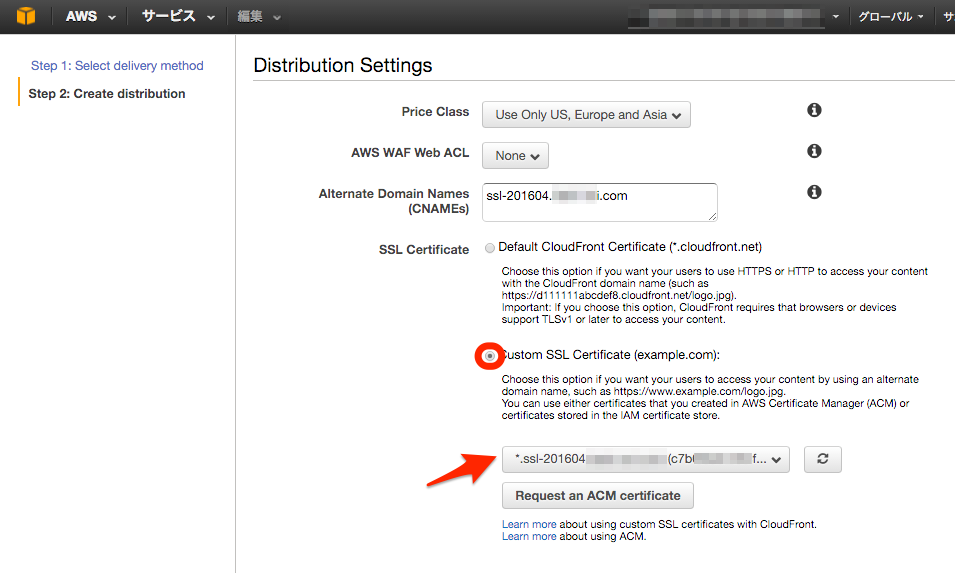Open the グローバル region menu
Image resolution: width=955 pixels, height=573 pixels.
pyautogui.click(x=890, y=17)
